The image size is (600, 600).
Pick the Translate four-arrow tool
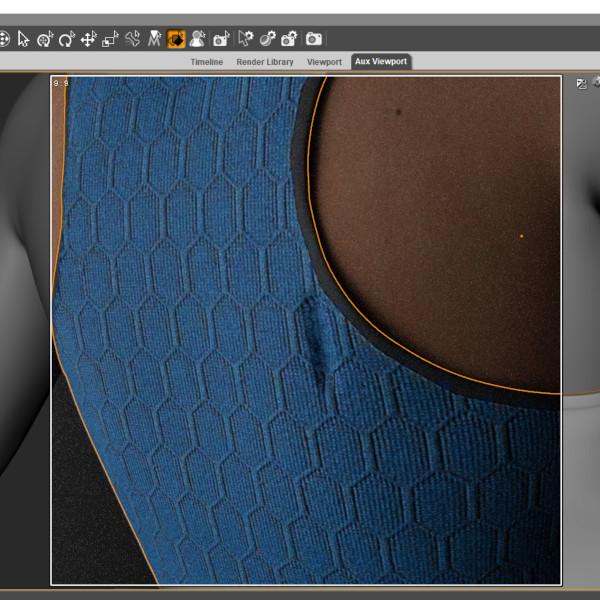88,39
